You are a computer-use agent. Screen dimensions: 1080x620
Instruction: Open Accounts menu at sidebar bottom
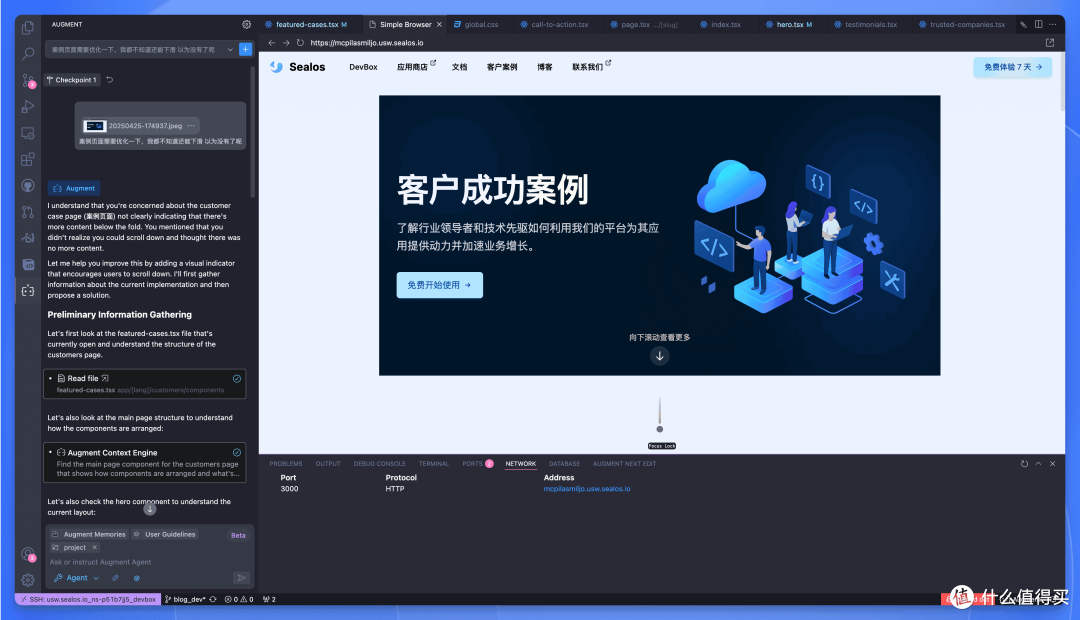(x=28, y=554)
